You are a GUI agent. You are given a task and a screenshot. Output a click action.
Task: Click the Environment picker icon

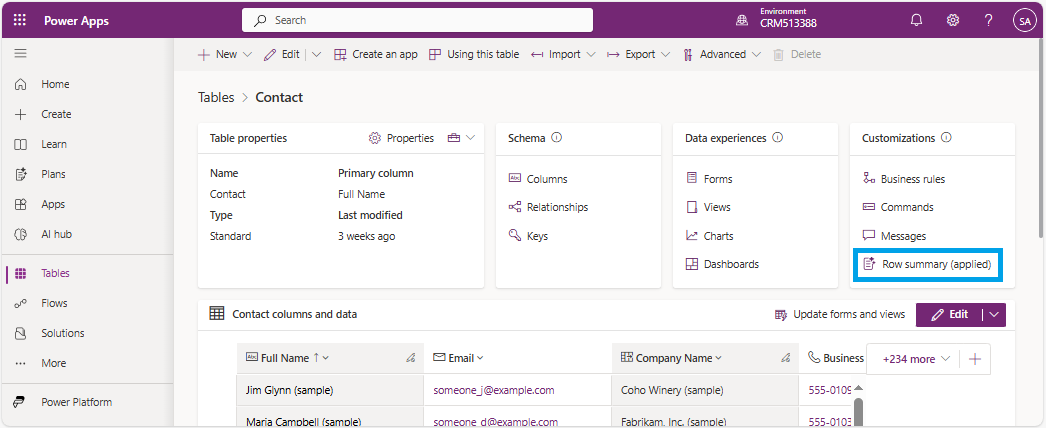pos(742,20)
